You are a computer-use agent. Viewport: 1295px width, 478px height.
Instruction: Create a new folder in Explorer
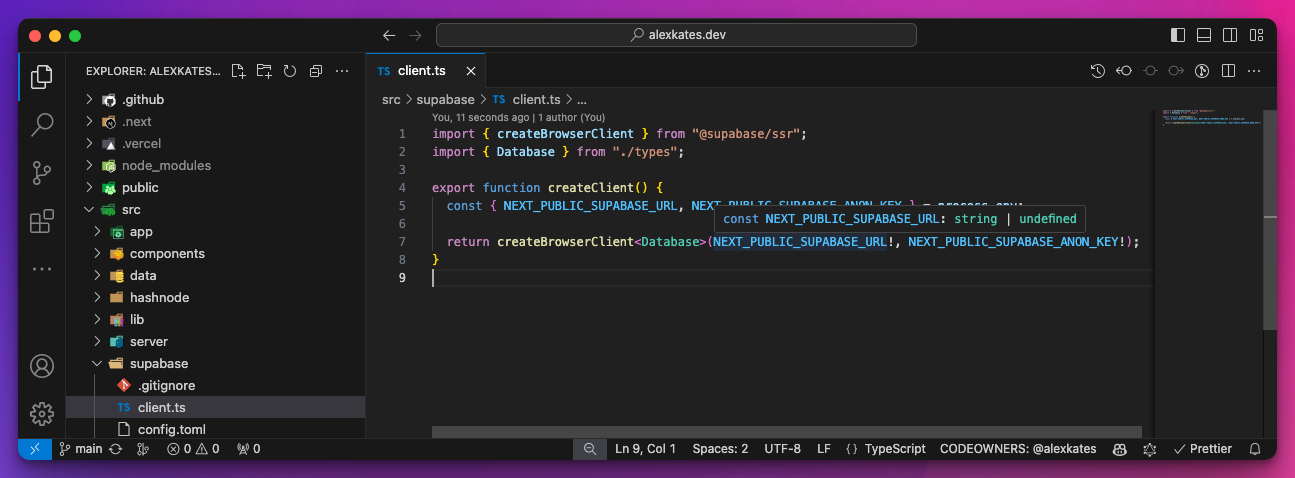(264, 71)
